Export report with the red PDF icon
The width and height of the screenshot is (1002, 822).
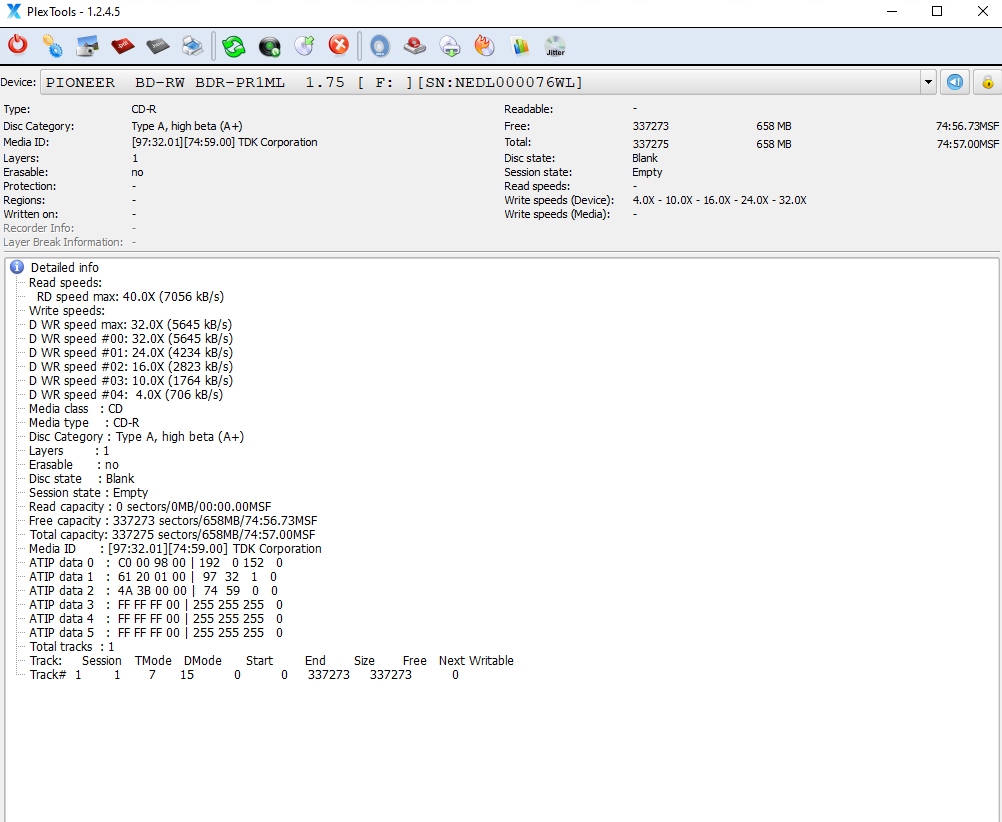(122, 45)
